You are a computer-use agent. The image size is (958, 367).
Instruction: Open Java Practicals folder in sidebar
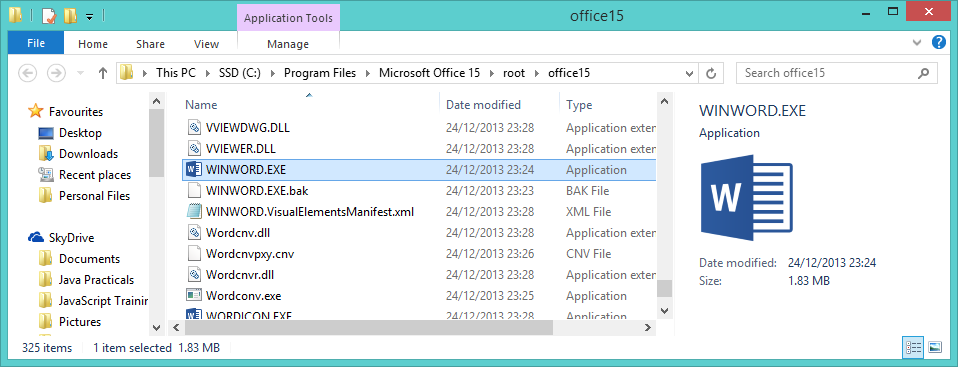pos(96,280)
